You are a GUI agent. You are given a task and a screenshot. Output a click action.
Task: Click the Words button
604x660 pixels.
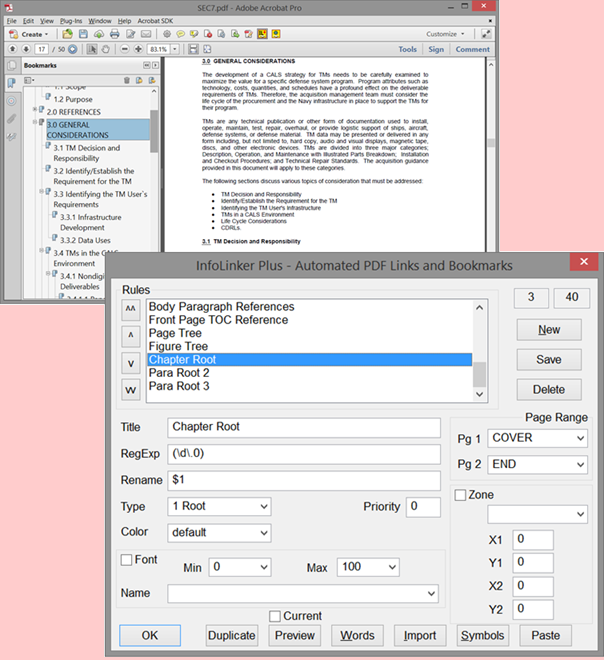[x=357, y=635]
